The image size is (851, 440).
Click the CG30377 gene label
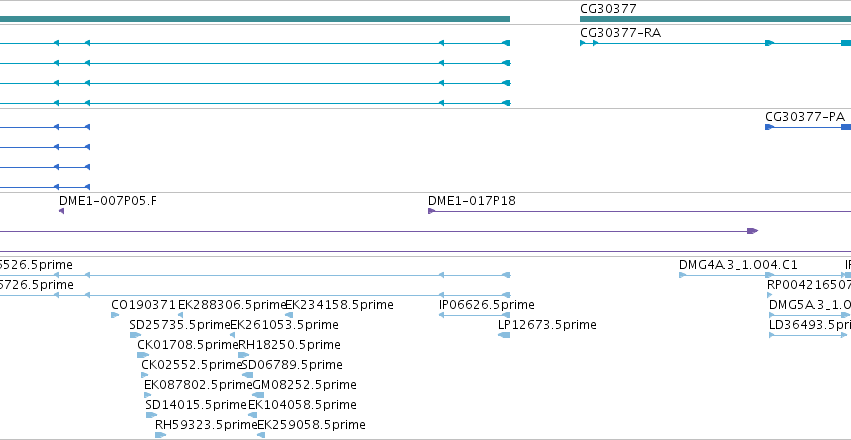(x=608, y=9)
